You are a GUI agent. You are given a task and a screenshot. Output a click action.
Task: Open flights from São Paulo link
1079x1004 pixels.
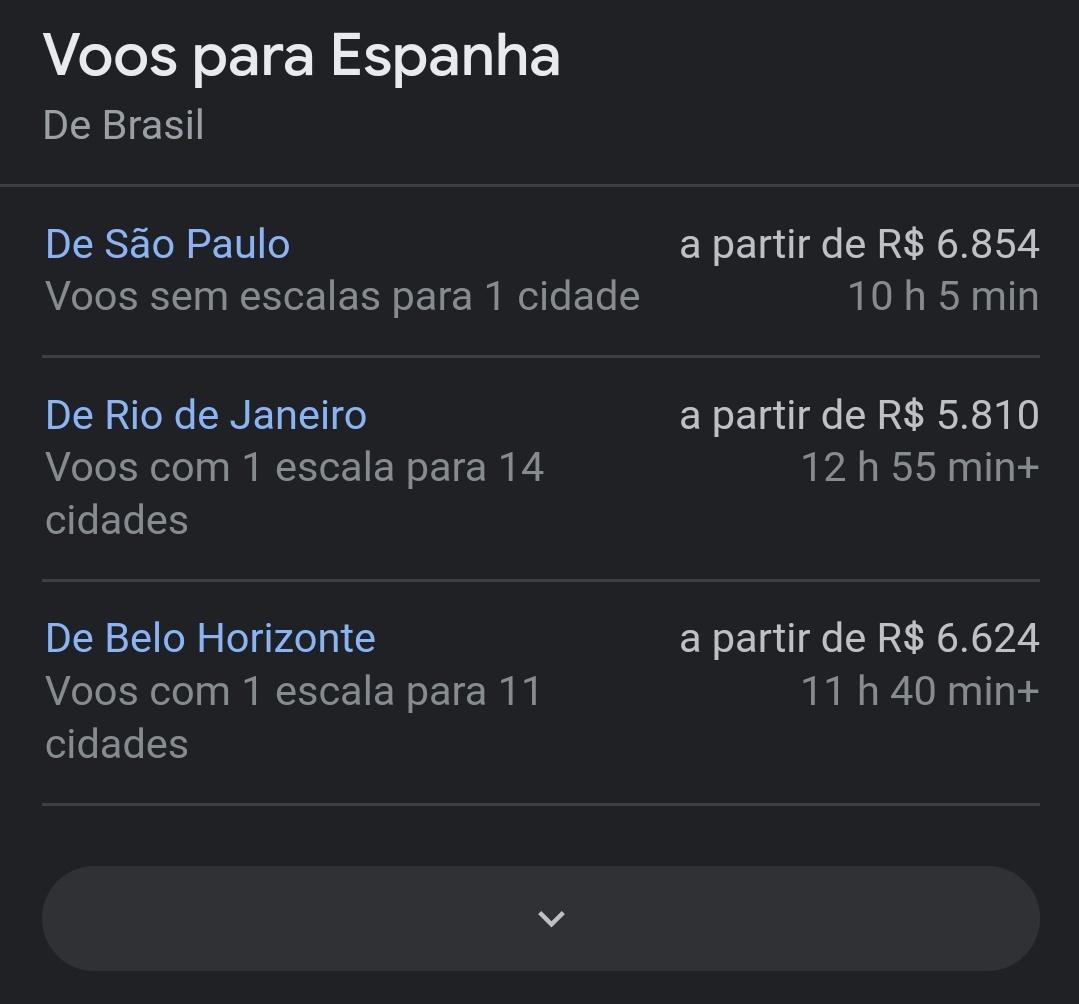click(167, 244)
